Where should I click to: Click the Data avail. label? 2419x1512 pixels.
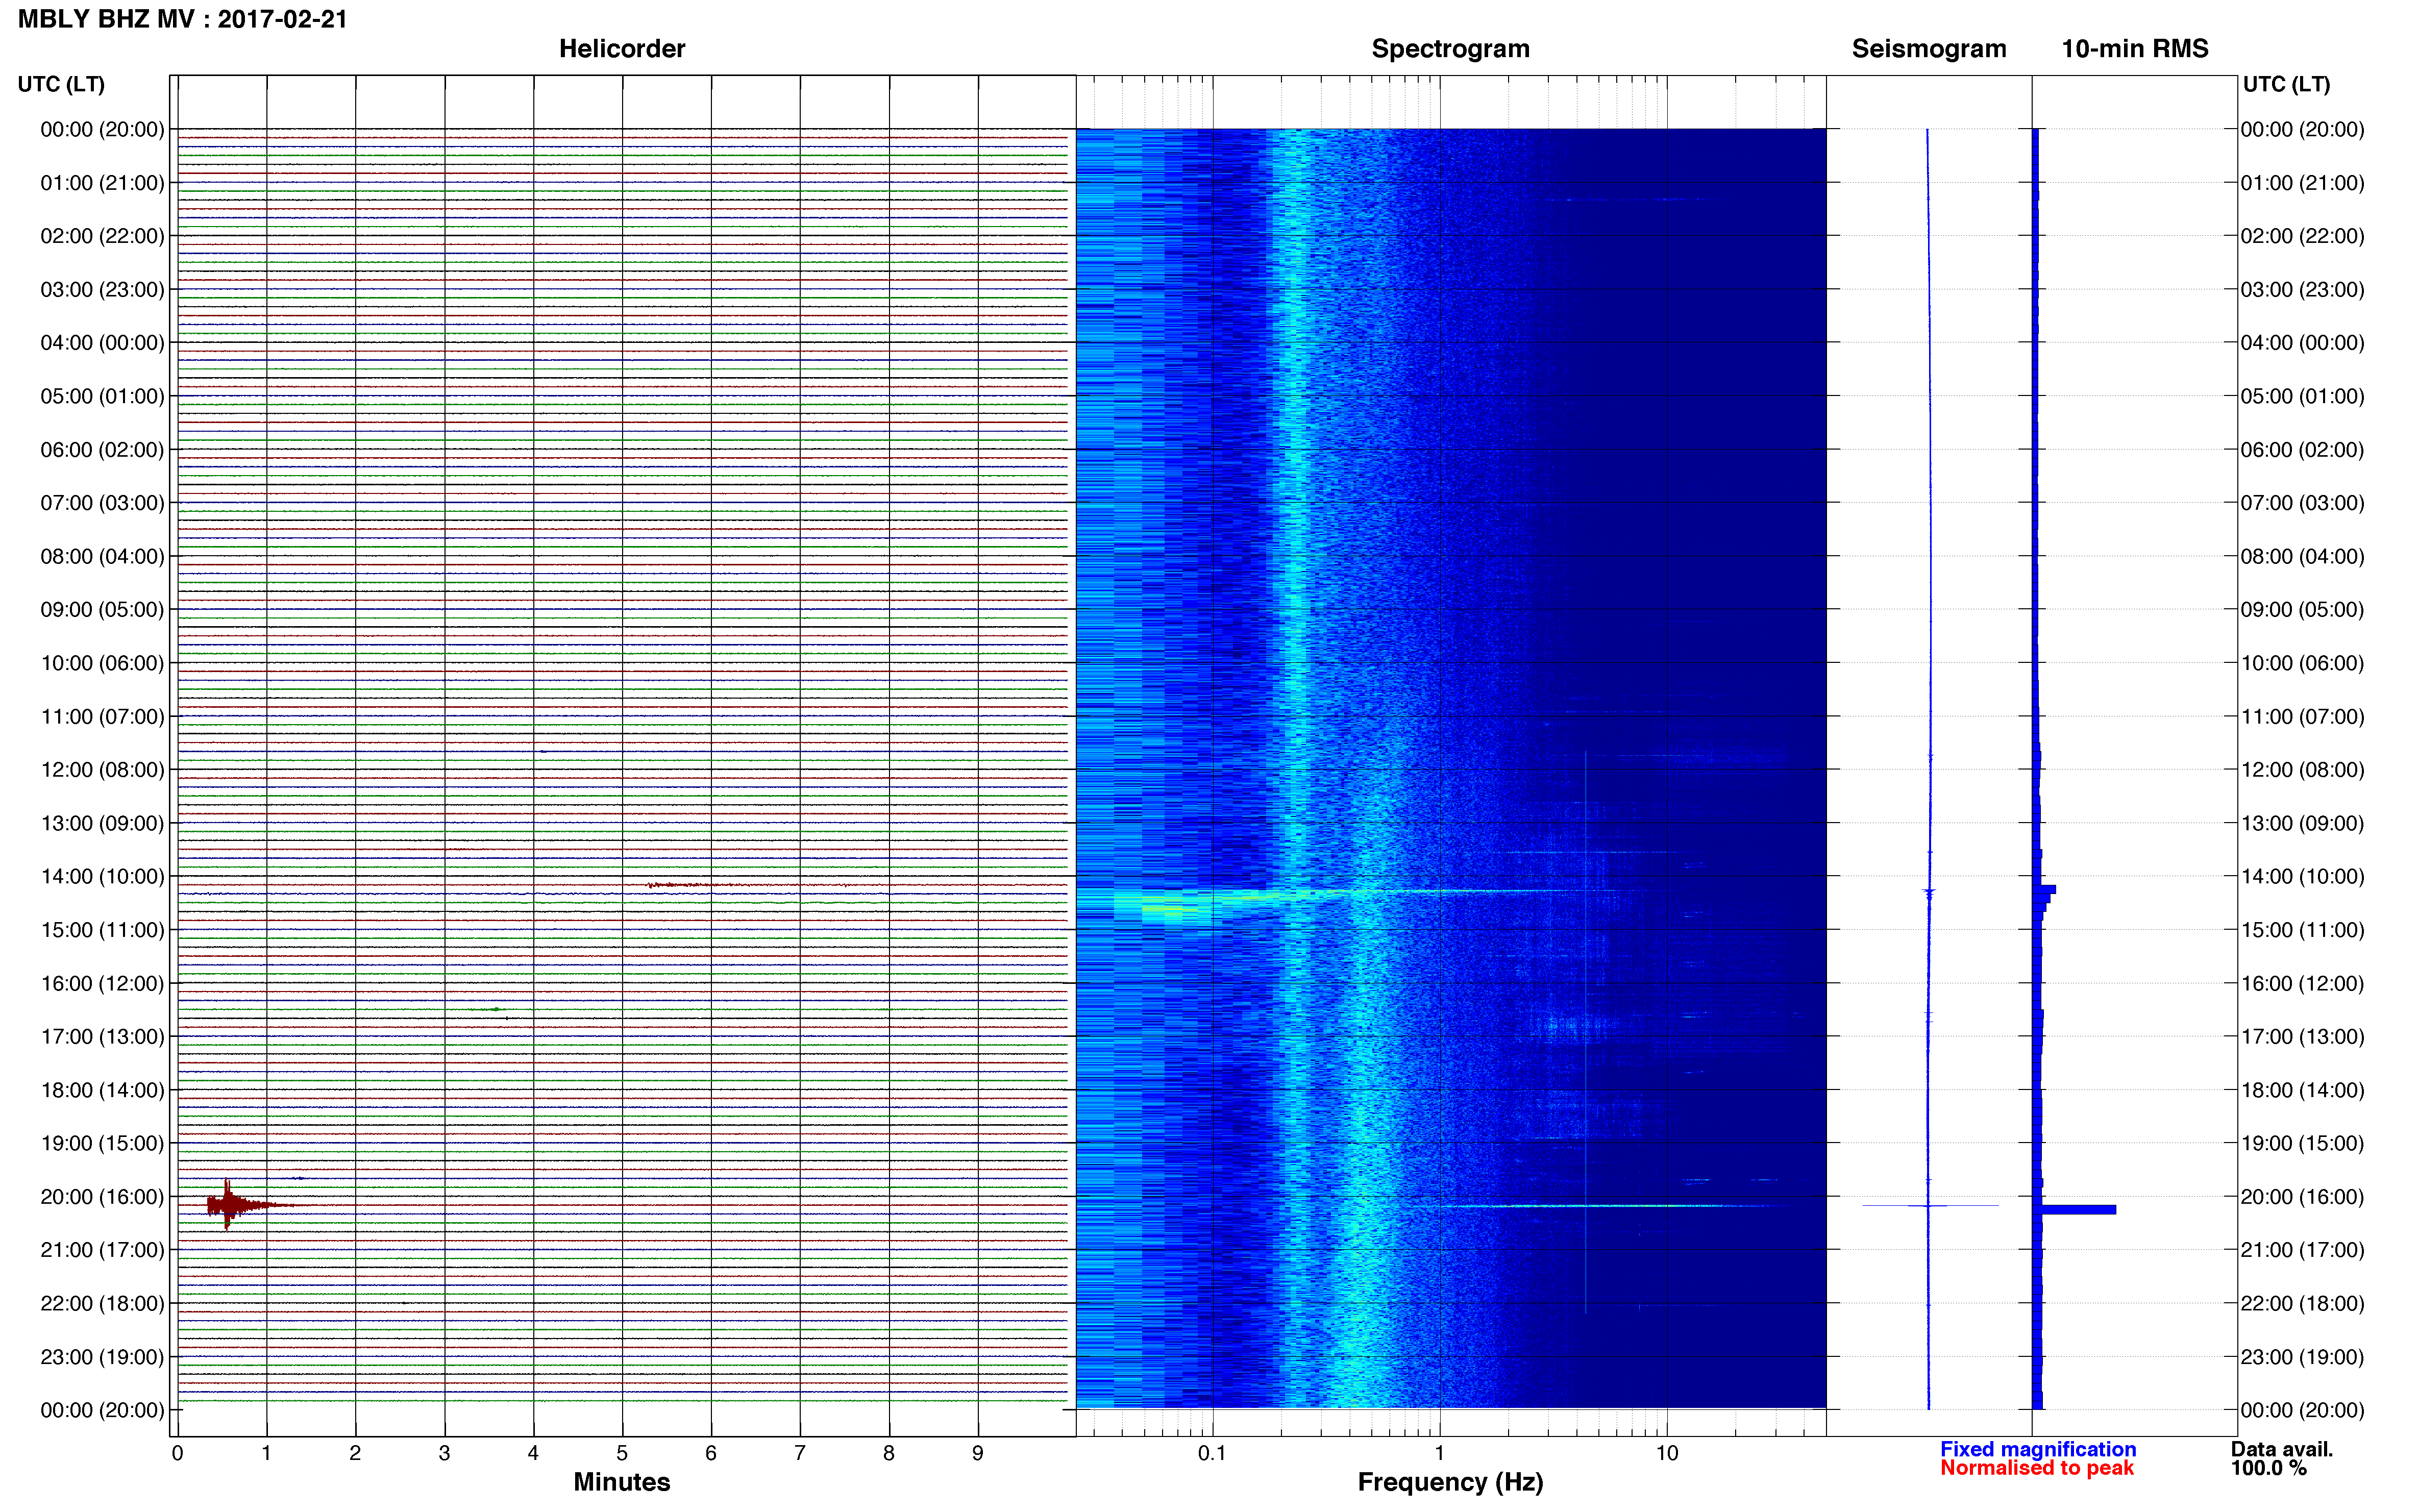[x=2281, y=1449]
